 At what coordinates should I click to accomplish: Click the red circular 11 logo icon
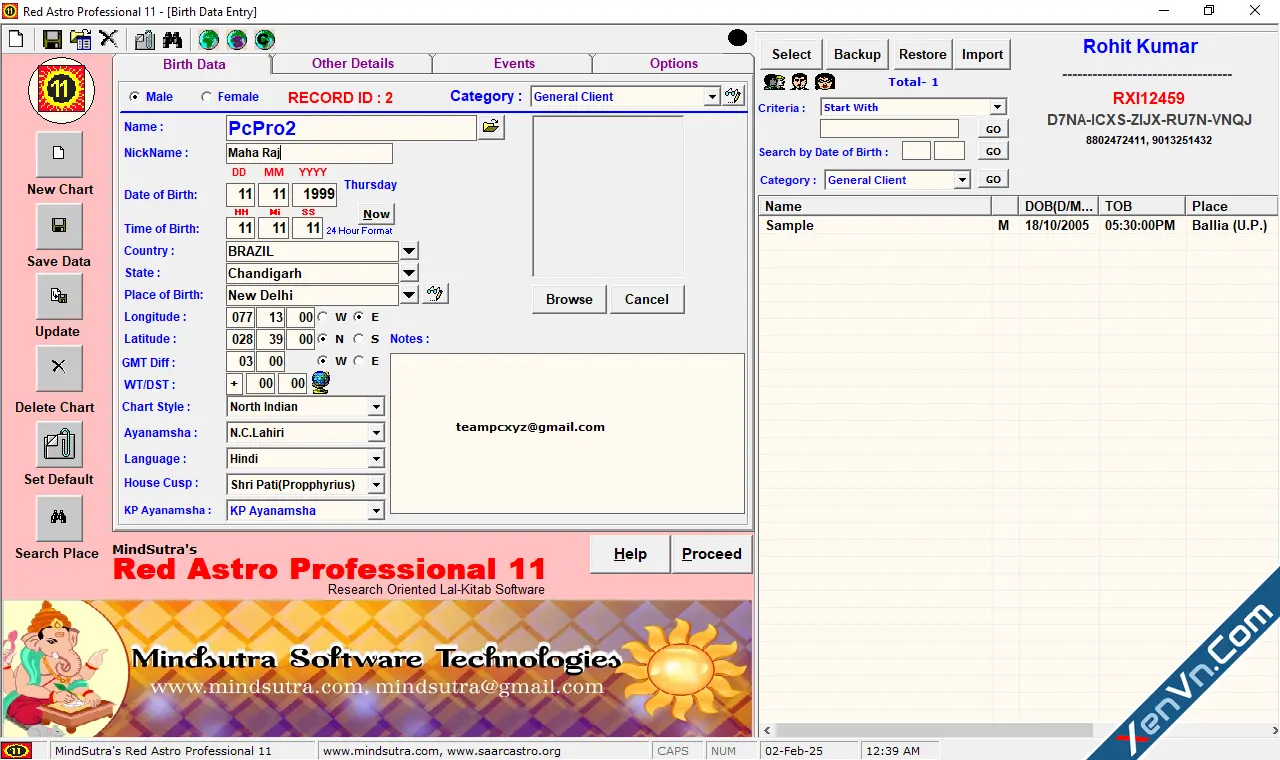[61, 91]
